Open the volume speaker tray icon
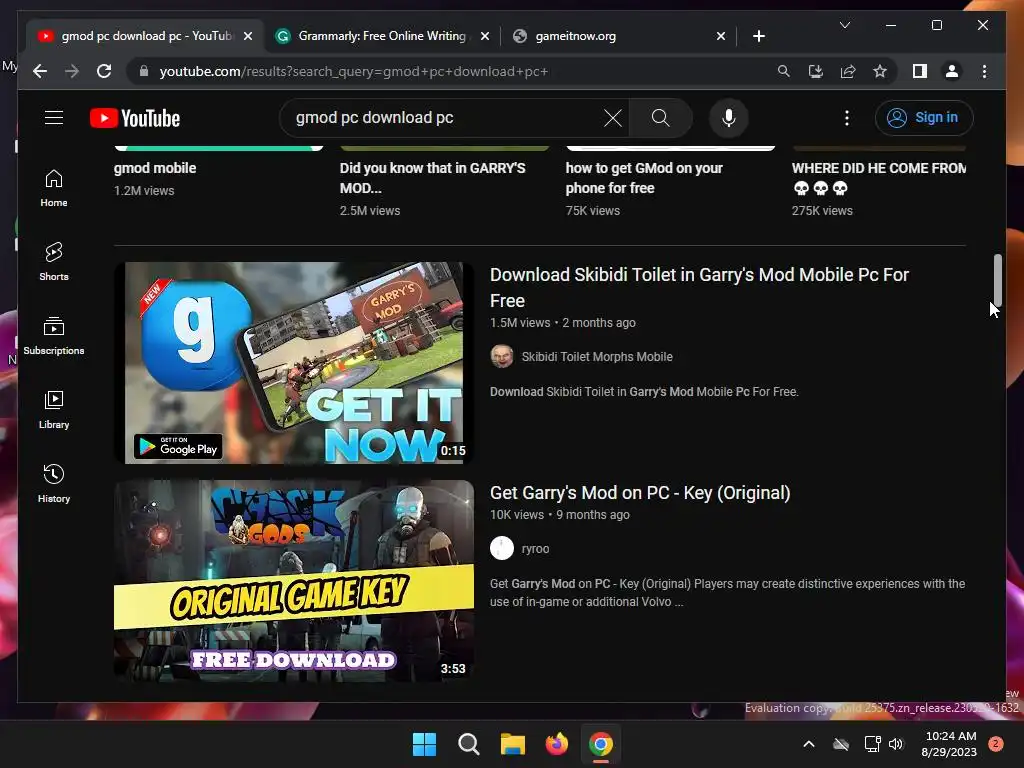This screenshot has height=768, width=1024. (x=896, y=744)
